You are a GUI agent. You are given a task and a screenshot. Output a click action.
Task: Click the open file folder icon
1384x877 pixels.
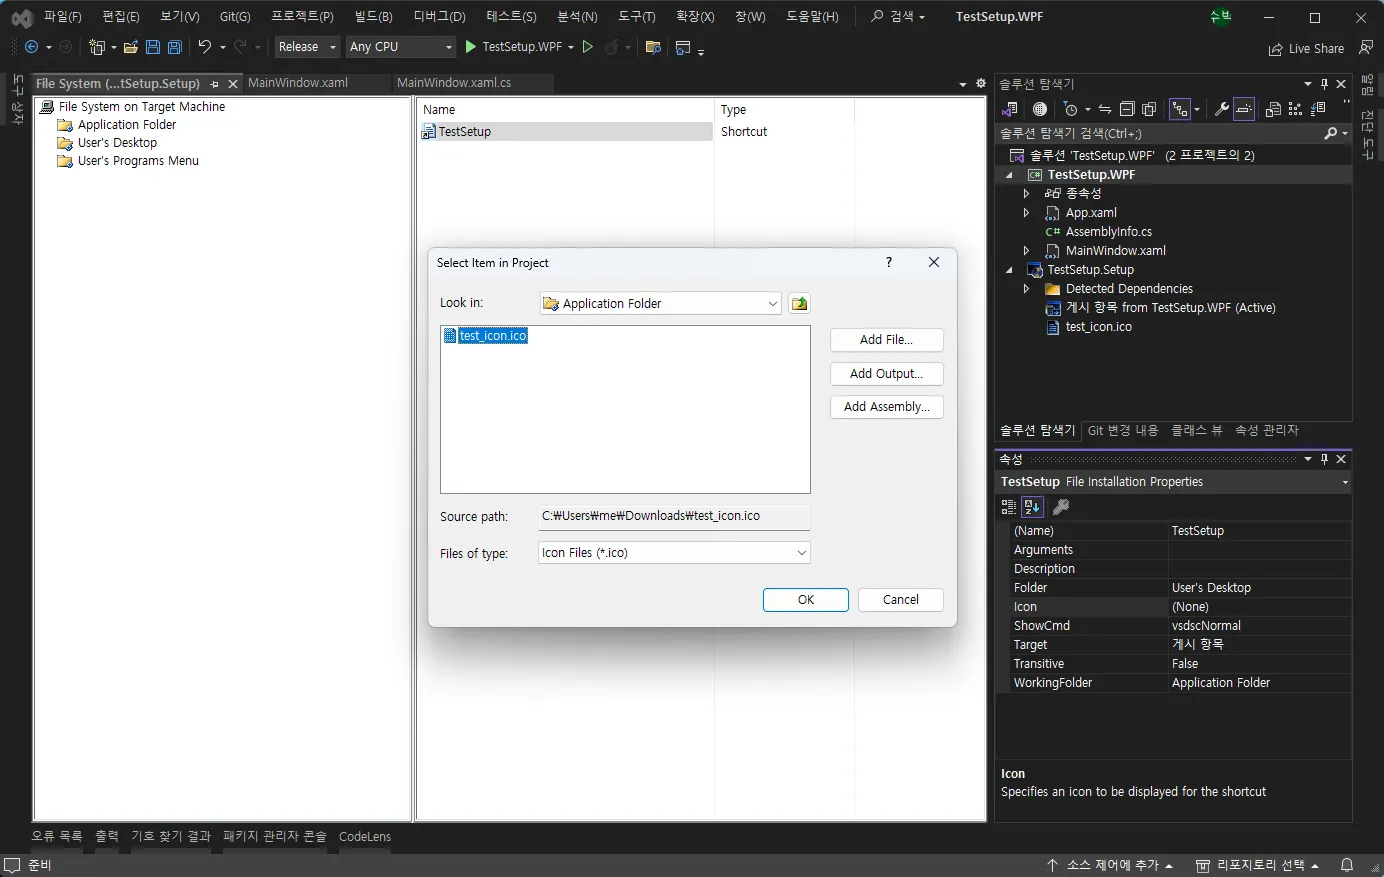click(130, 47)
